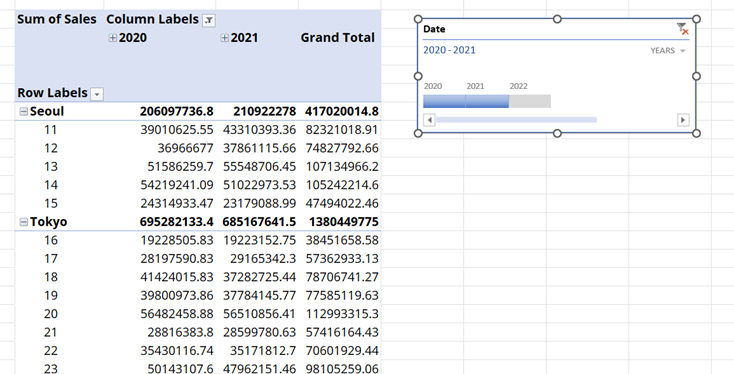
Task: Select cell value 41424015.83
Action: pos(176,277)
